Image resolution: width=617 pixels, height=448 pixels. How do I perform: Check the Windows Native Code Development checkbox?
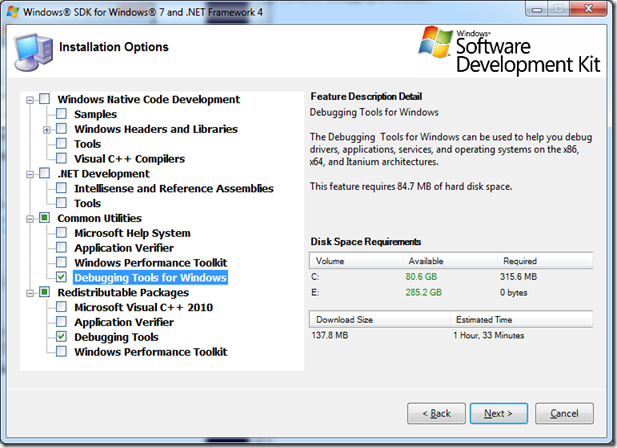click(44, 99)
